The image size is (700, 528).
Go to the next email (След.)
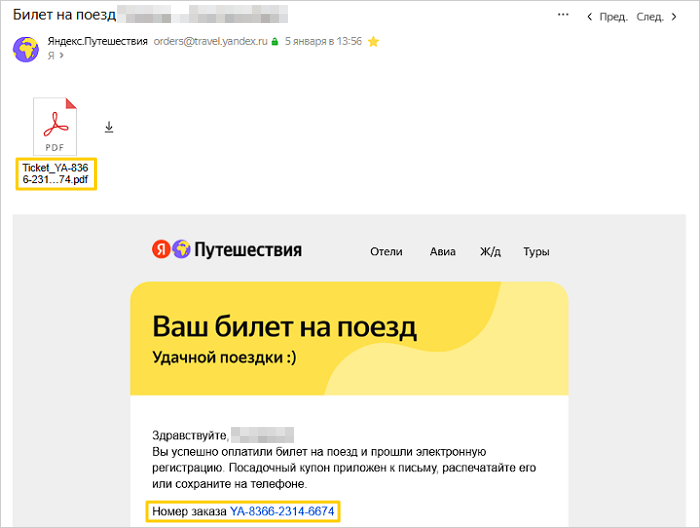(657, 17)
